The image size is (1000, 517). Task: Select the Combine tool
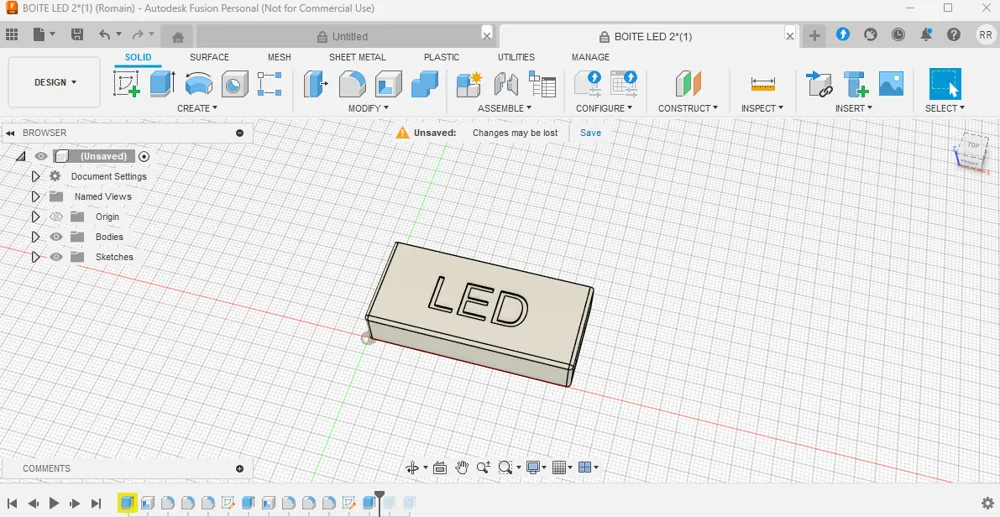(424, 84)
